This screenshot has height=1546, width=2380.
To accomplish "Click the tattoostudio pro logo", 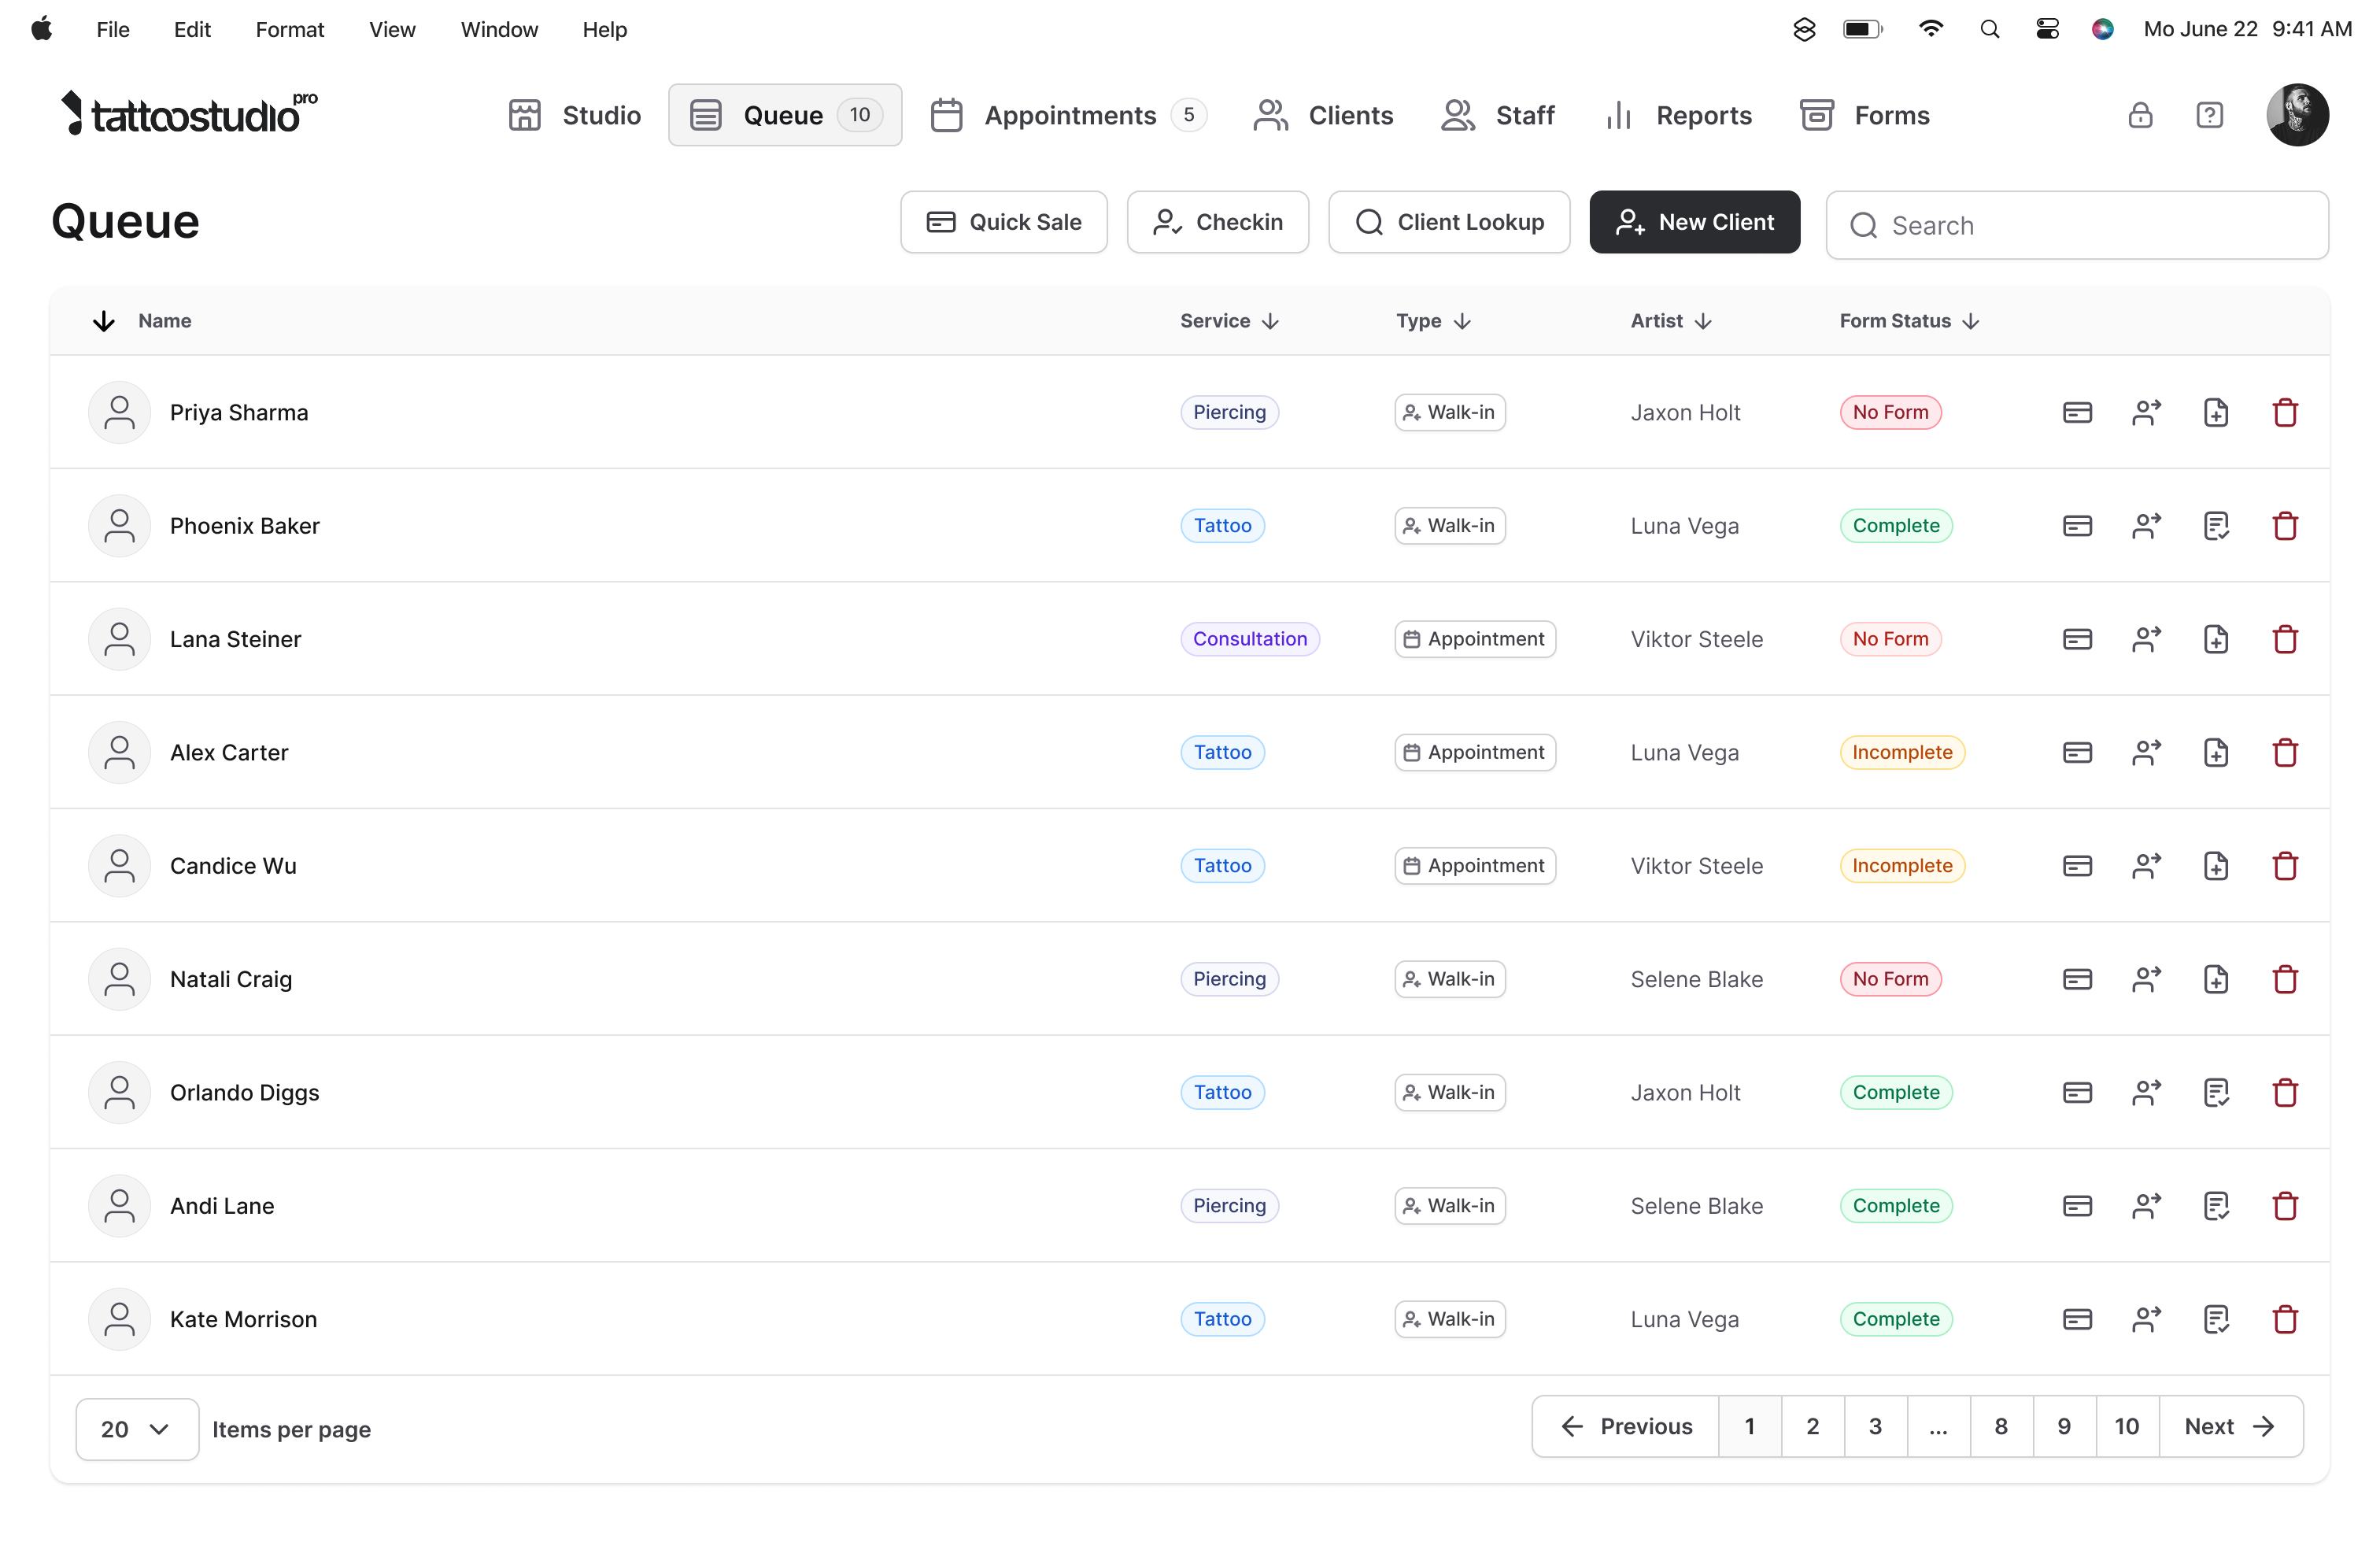I will point(189,113).
